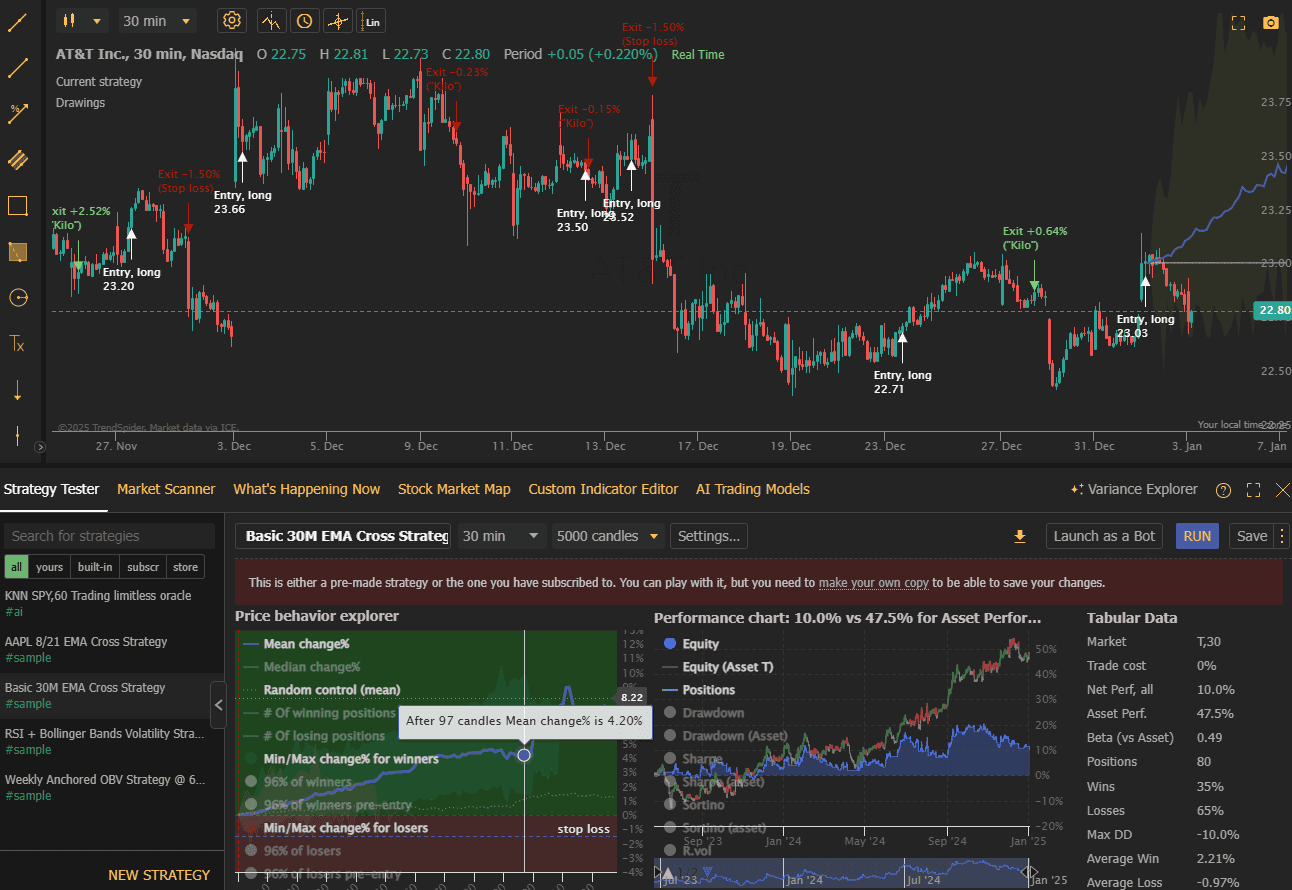This screenshot has height=890, width=1292.
Task: Switch to the Market Scanner tab
Action: [166, 489]
